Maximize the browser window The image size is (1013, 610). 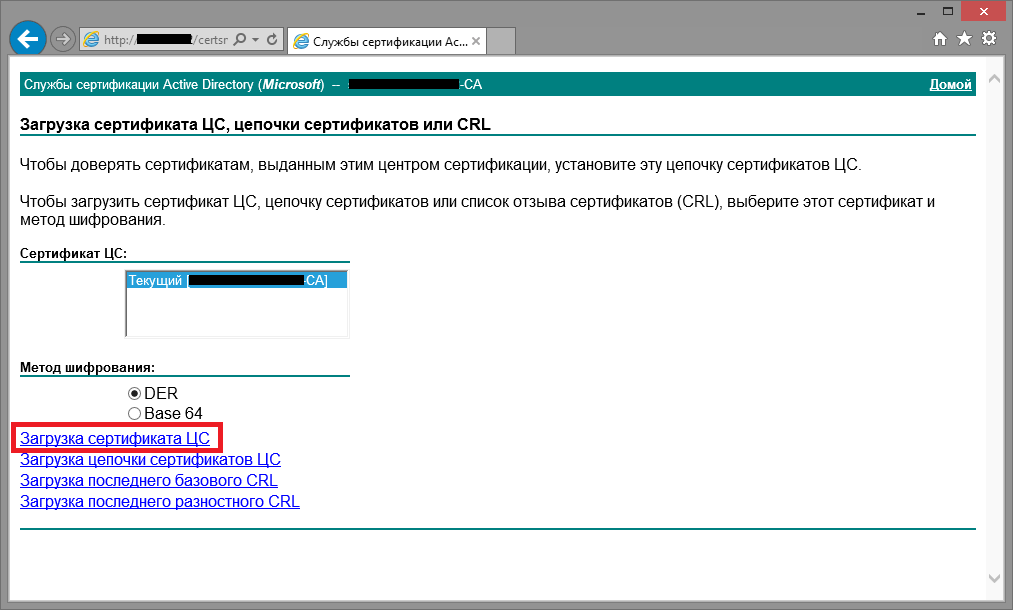948,12
